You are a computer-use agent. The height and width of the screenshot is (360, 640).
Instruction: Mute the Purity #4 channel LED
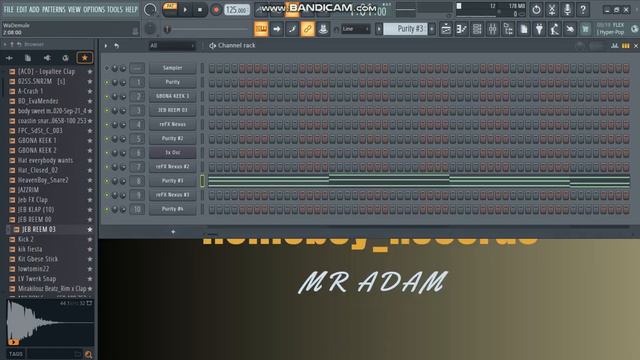(x=107, y=209)
